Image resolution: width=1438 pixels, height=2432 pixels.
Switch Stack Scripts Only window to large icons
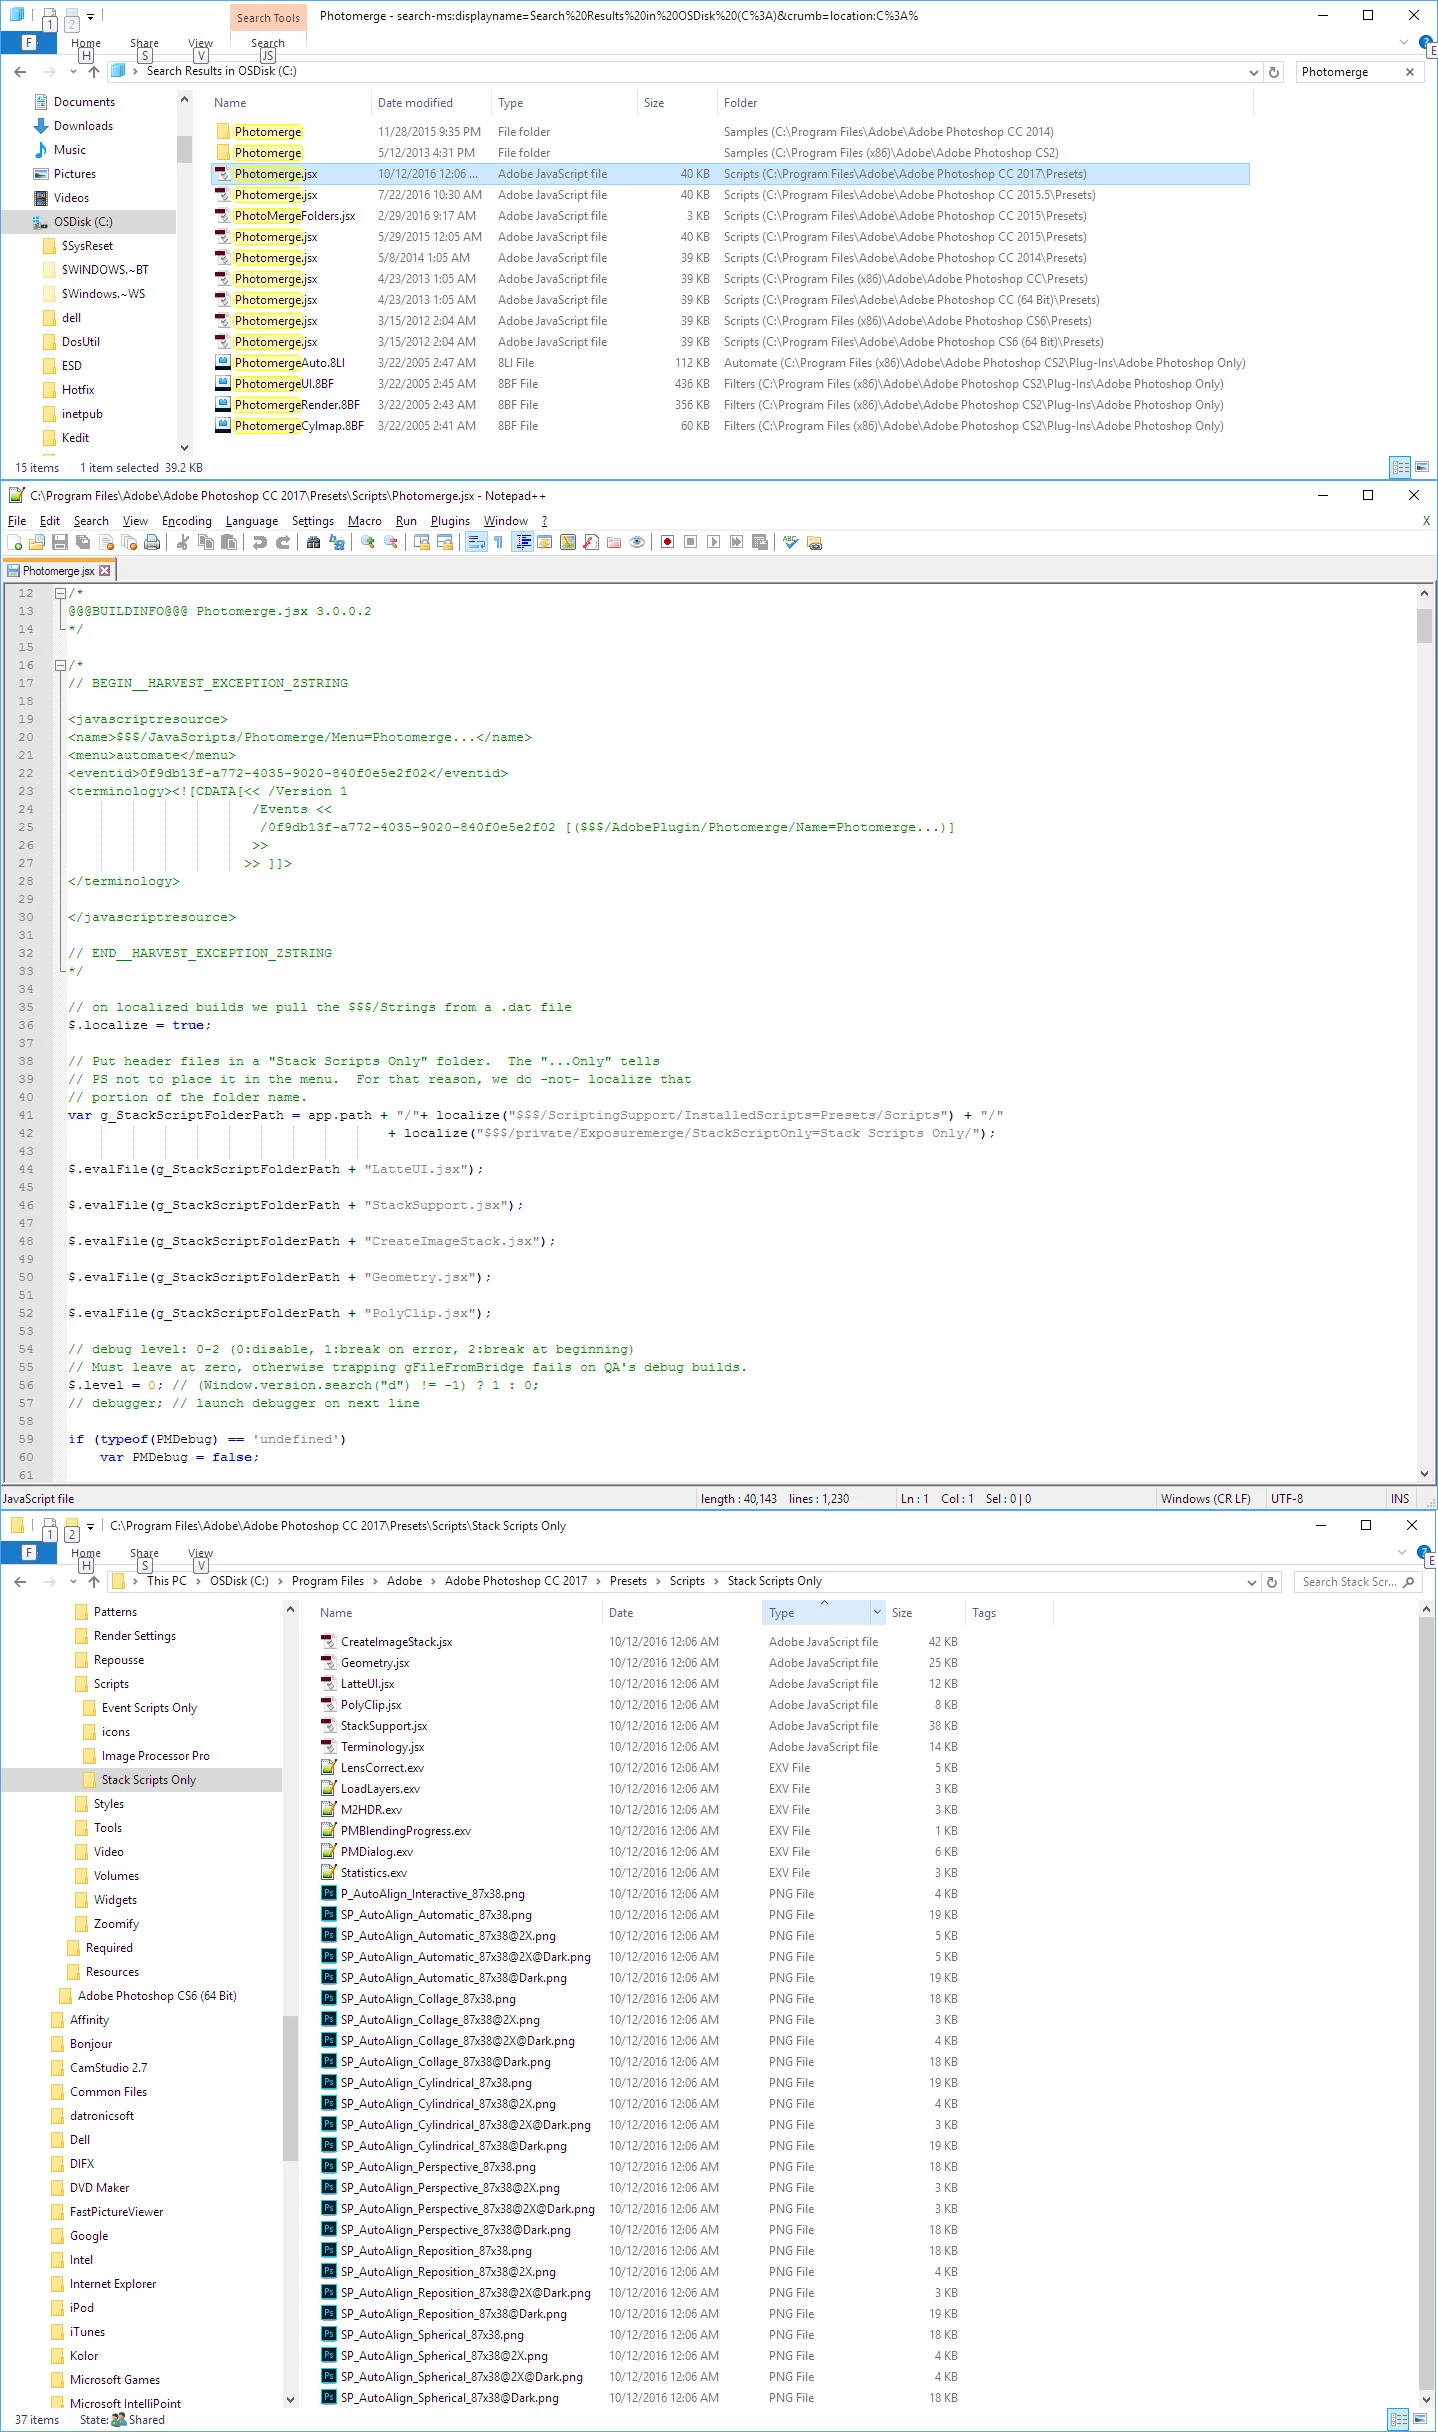tap(1422, 2419)
